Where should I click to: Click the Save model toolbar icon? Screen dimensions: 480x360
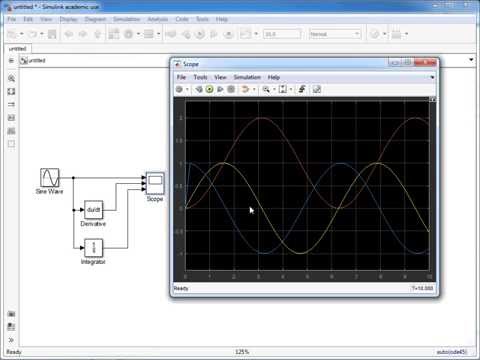pos(52,34)
